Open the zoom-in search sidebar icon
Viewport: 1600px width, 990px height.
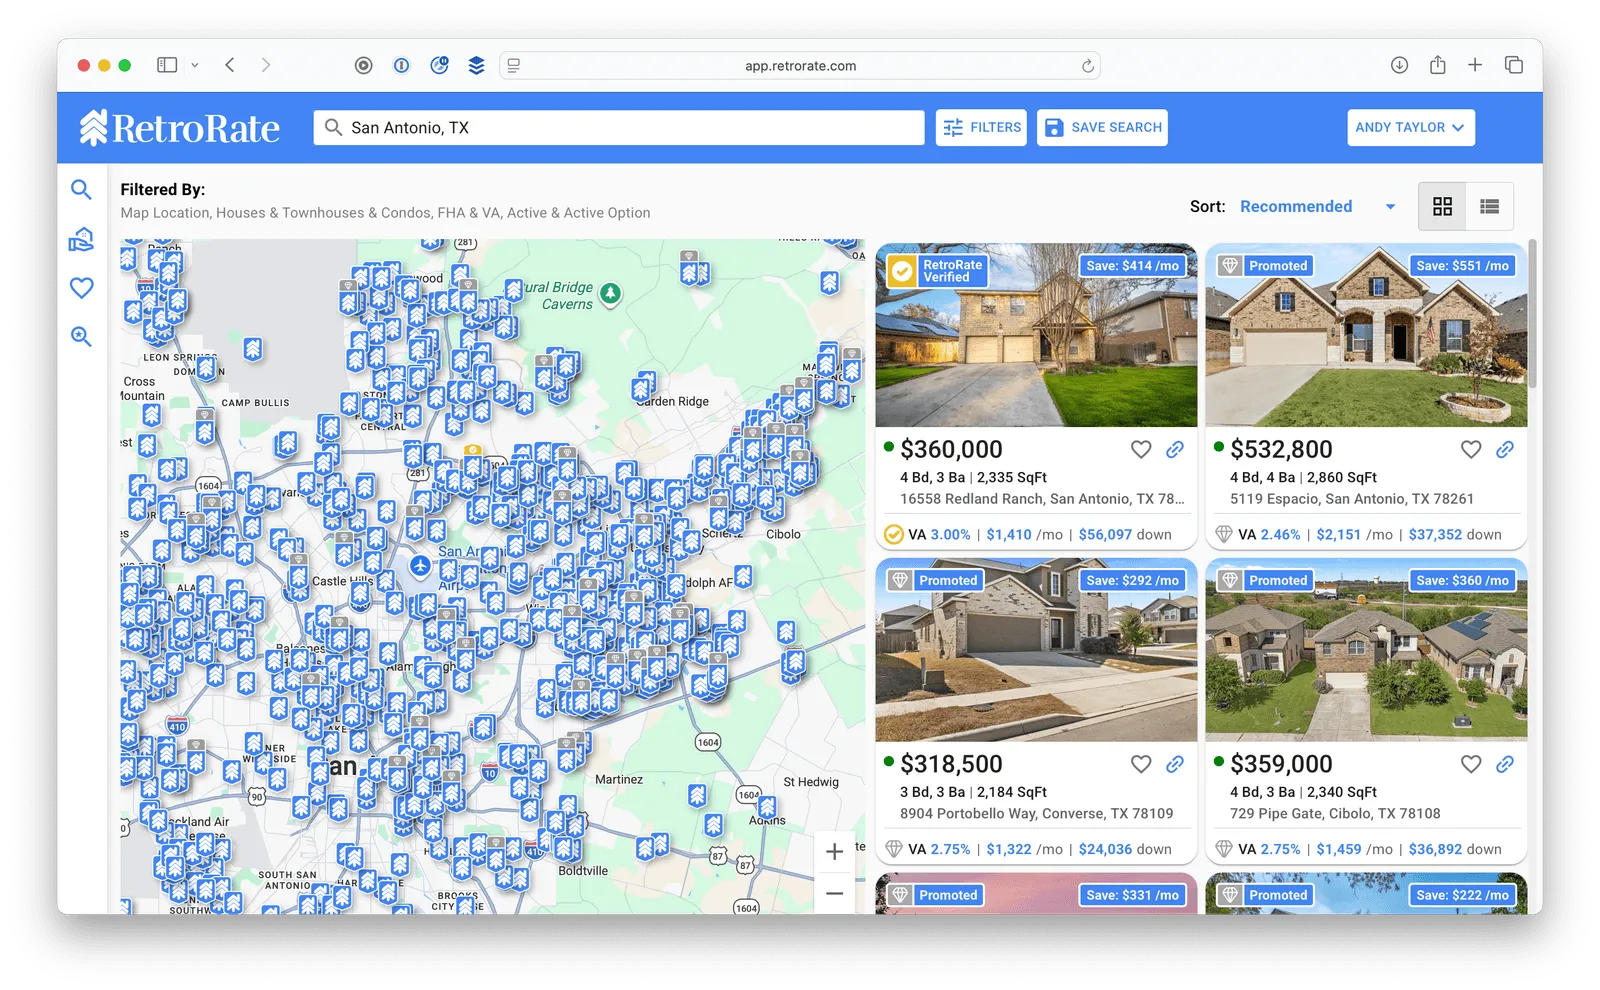pyautogui.click(x=81, y=337)
